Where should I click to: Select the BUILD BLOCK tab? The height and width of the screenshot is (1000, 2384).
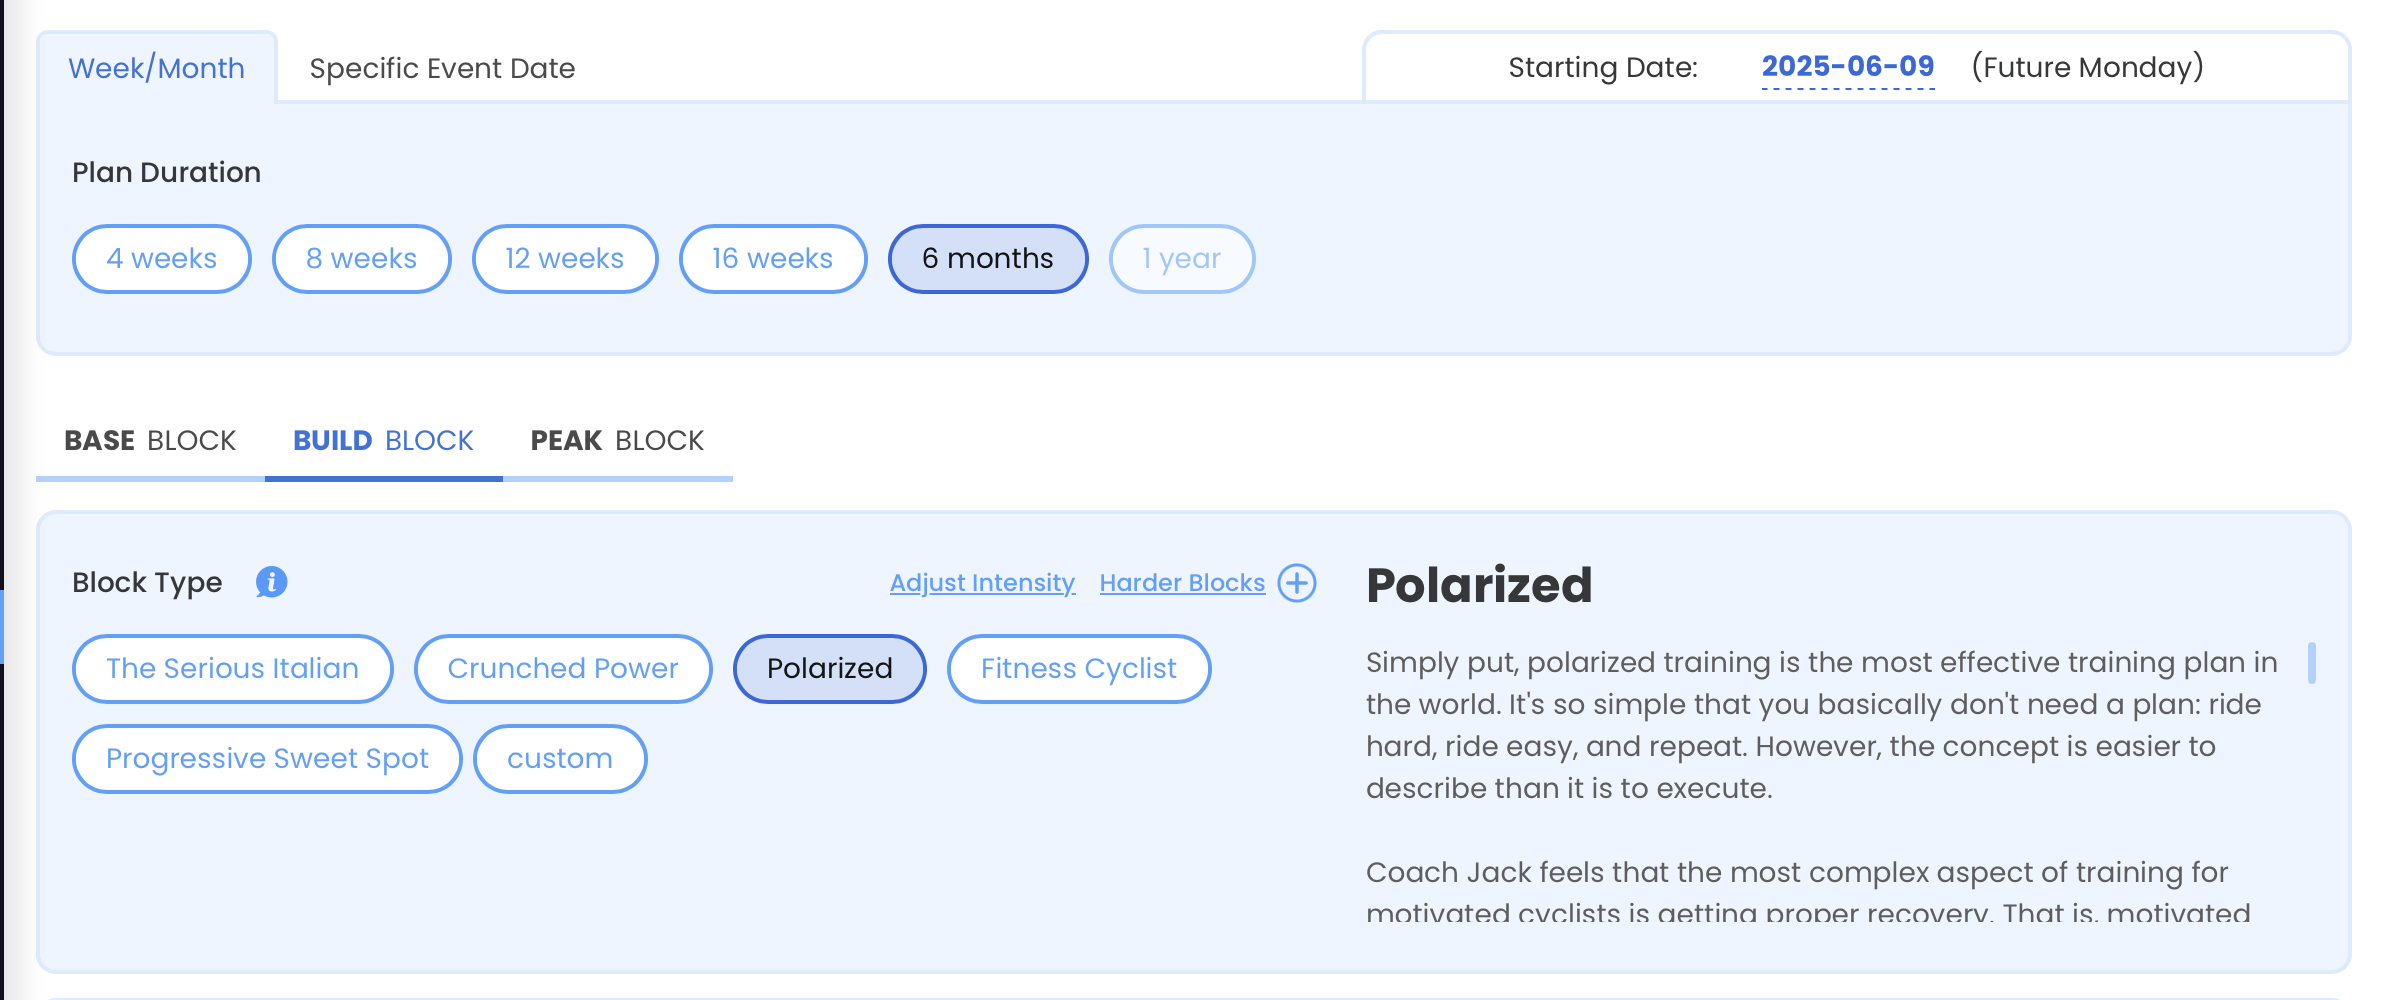tap(383, 441)
